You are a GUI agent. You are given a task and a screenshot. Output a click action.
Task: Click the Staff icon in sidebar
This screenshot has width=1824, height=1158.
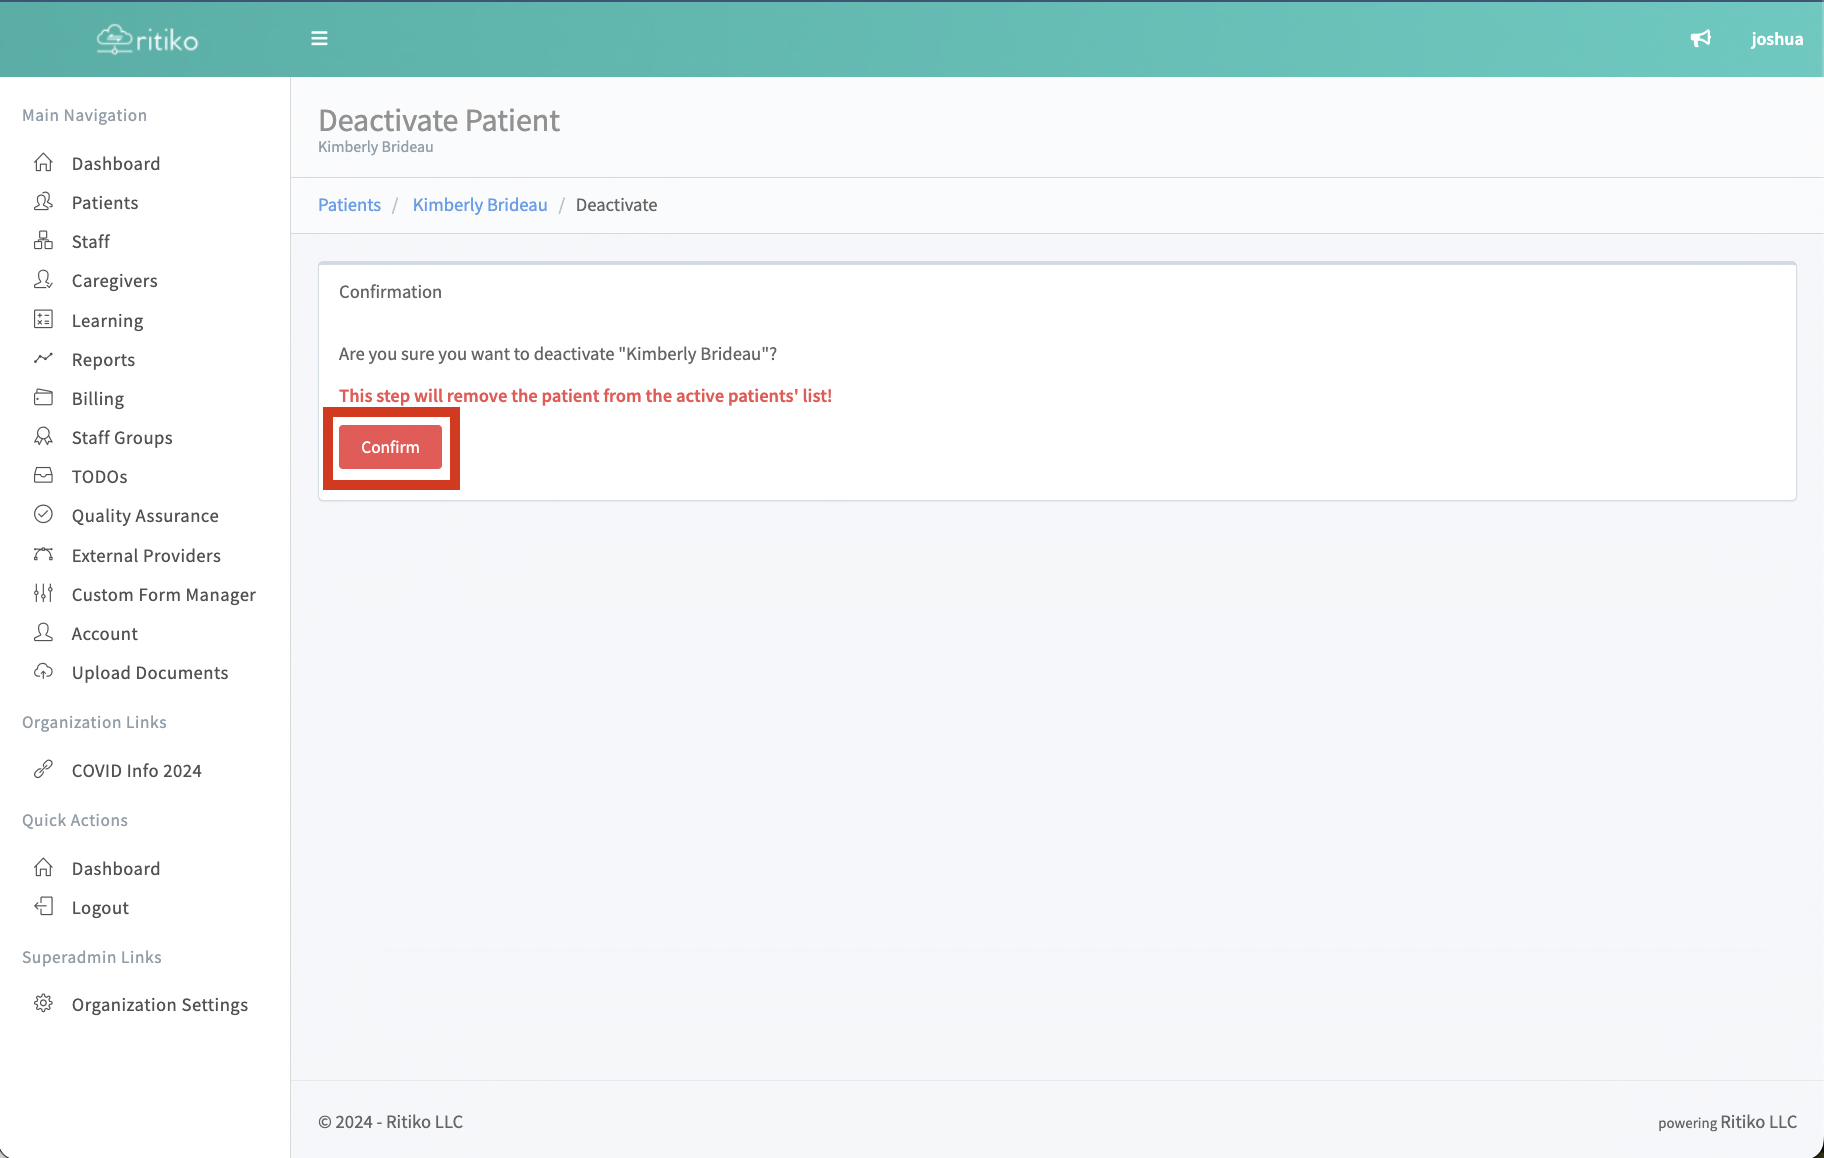pyautogui.click(x=43, y=241)
